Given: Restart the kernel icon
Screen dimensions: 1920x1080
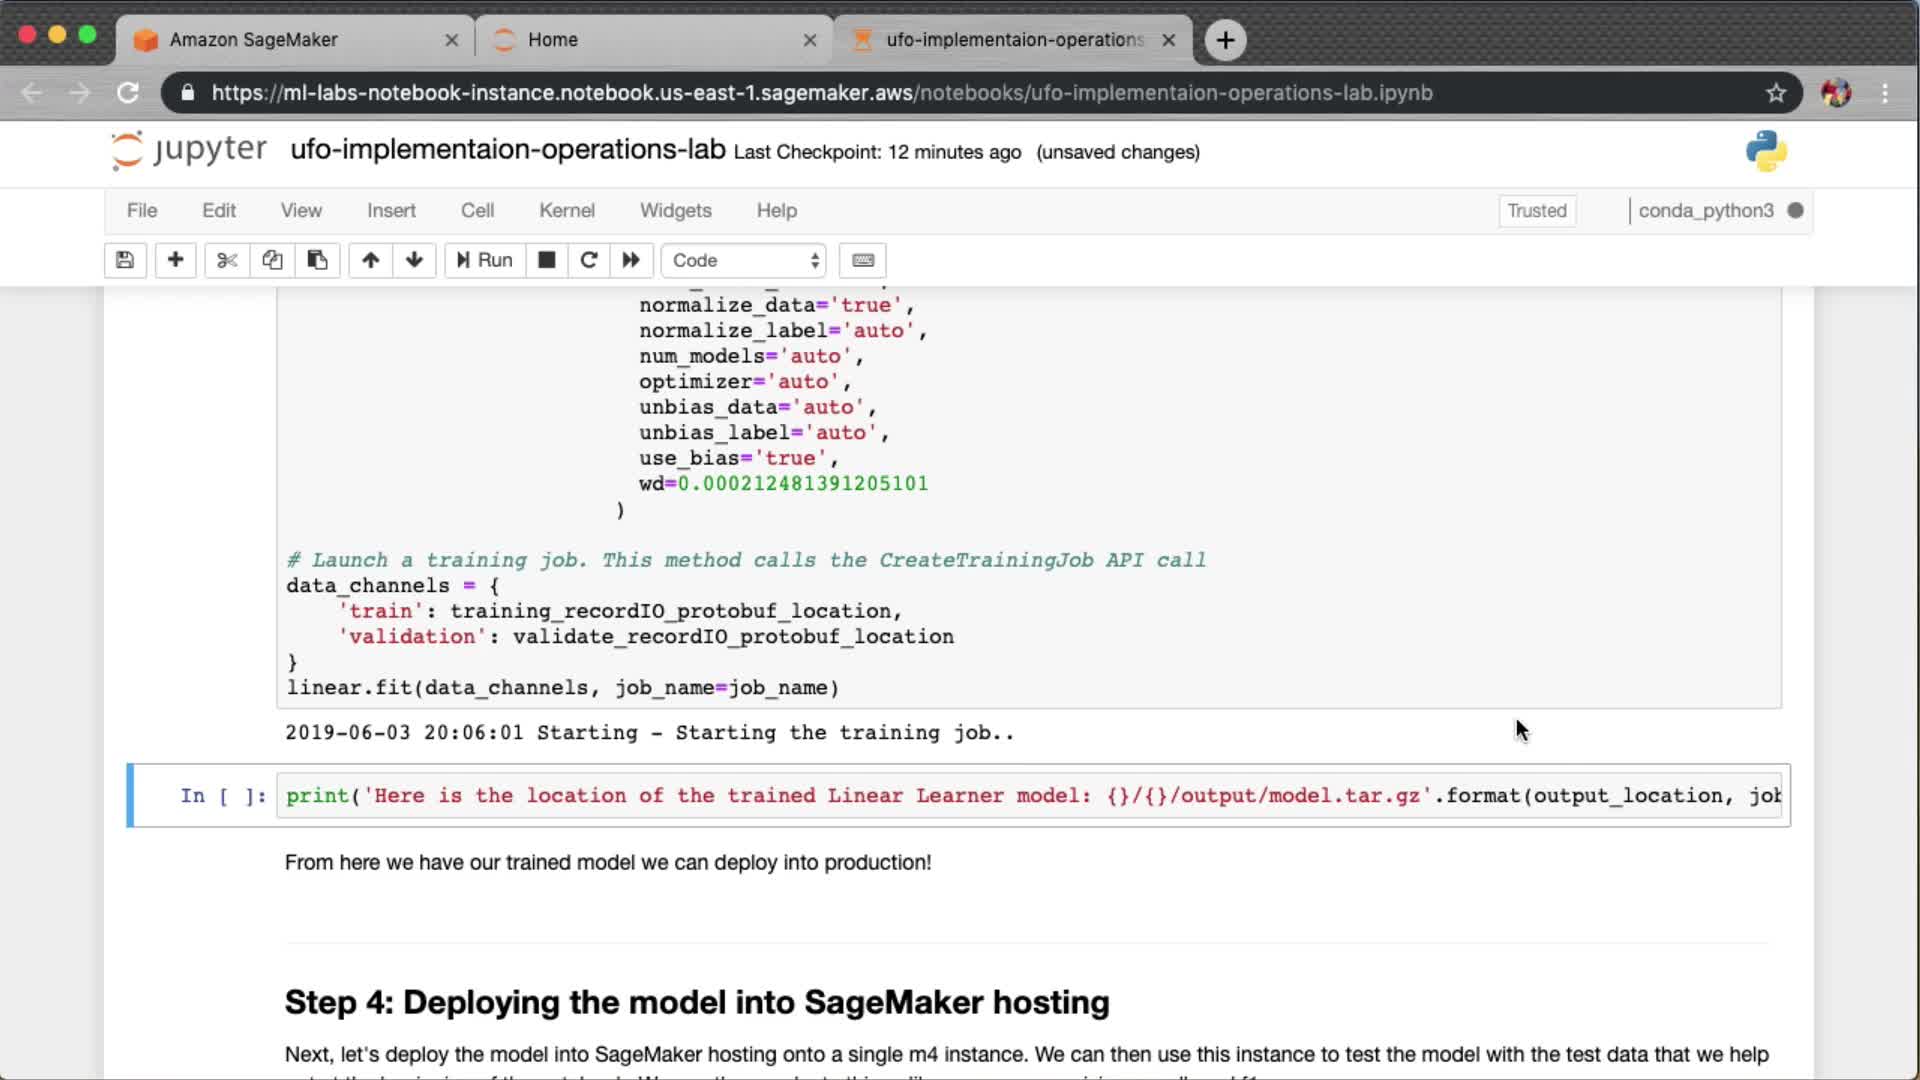Looking at the screenshot, I should 589,260.
